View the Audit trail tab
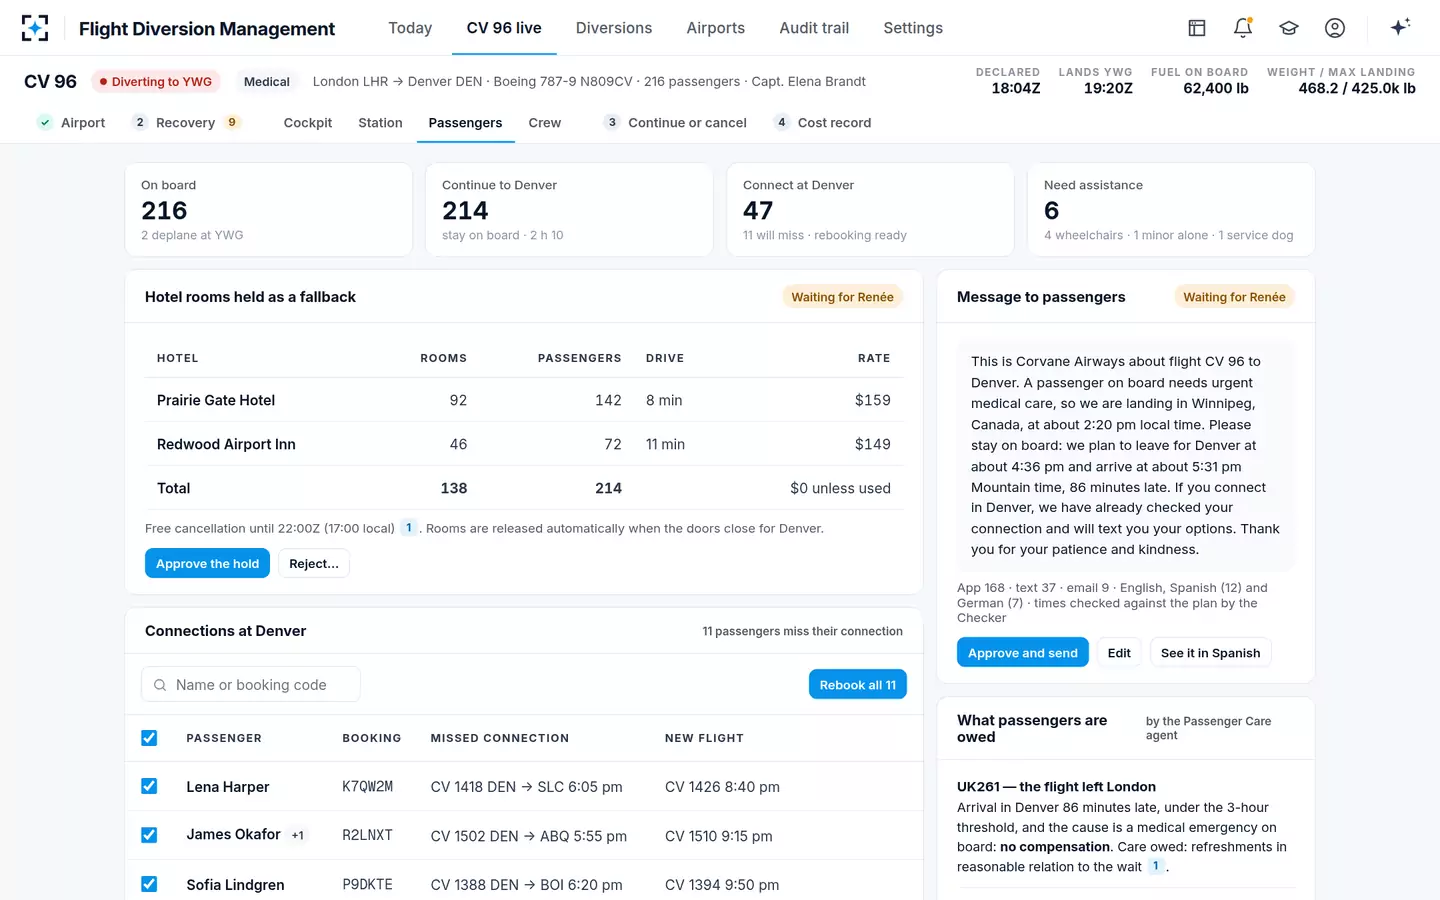This screenshot has height=900, width=1440. click(814, 28)
